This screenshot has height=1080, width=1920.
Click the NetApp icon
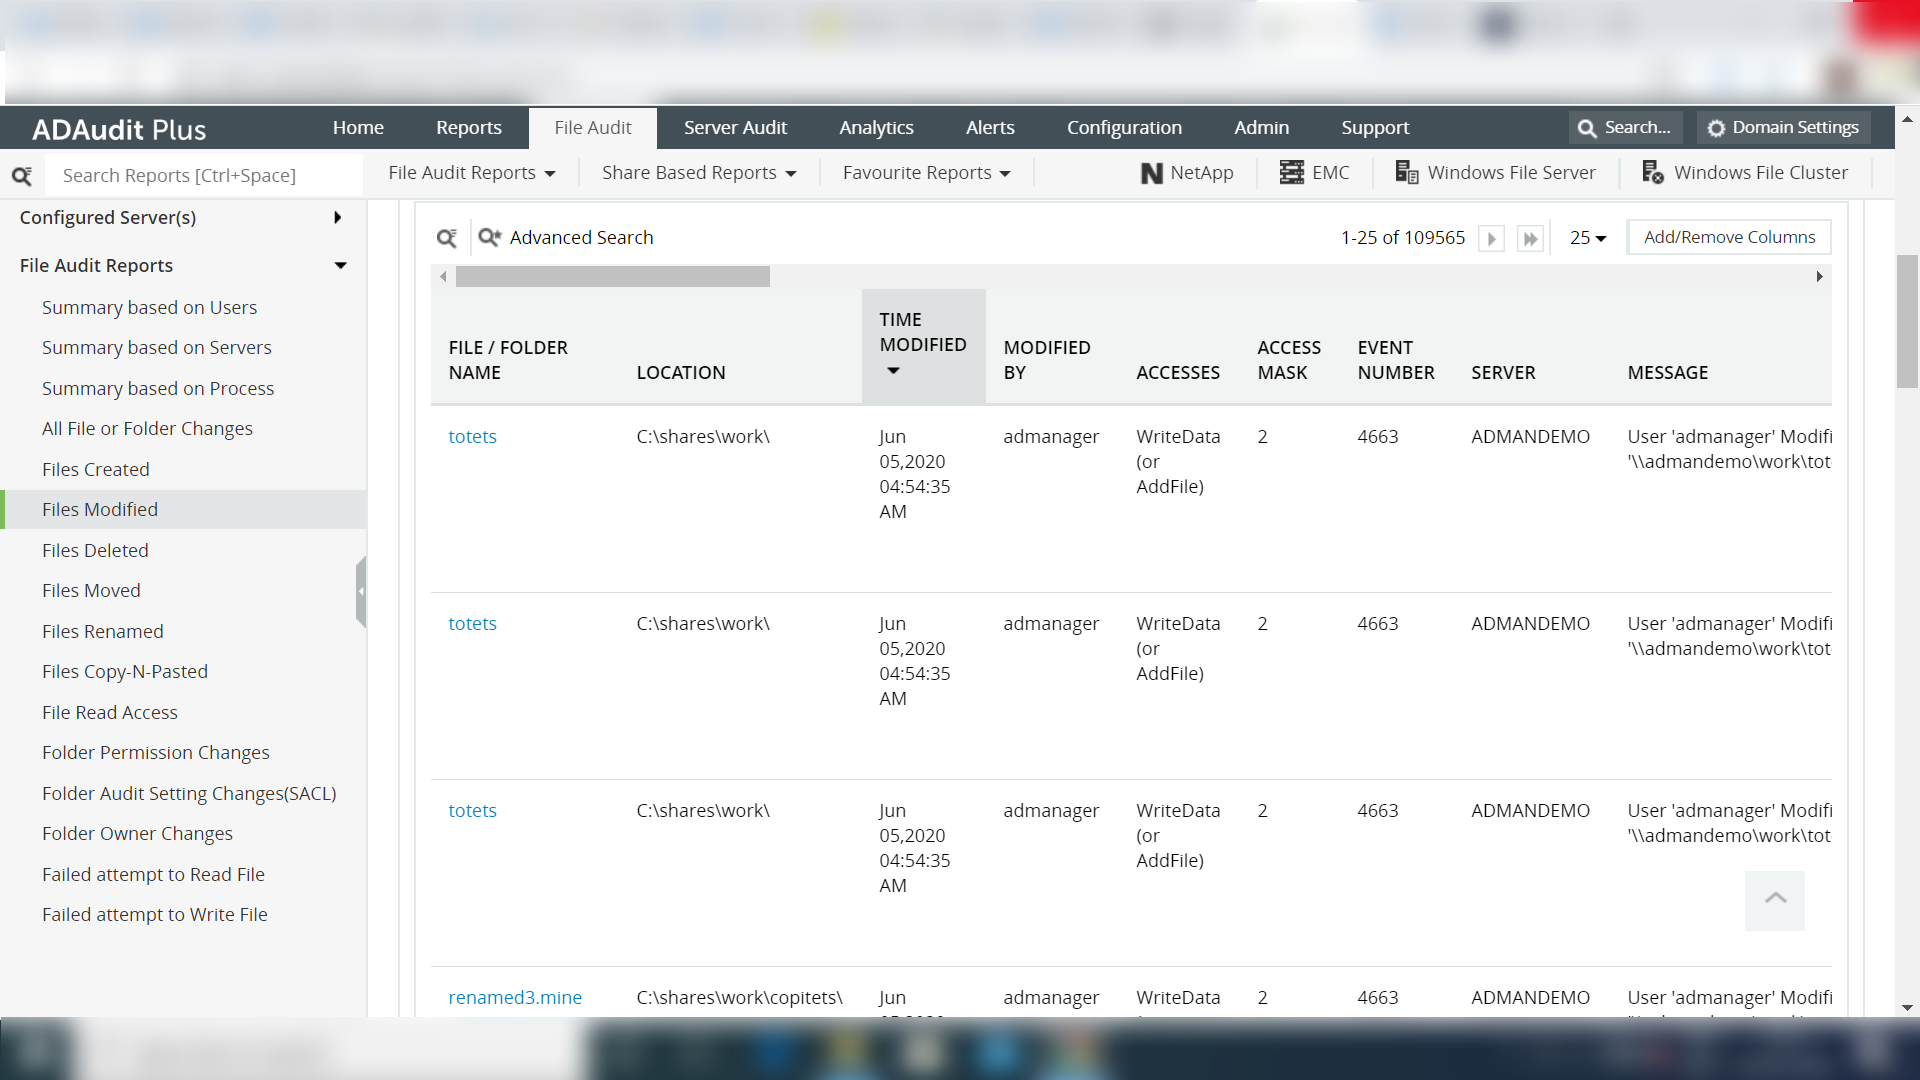(x=1151, y=173)
